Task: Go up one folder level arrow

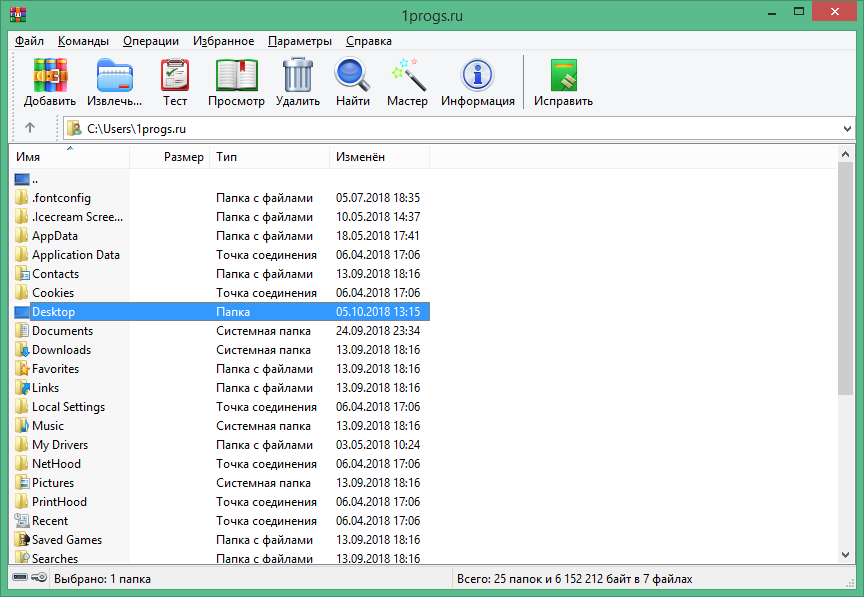Action: point(30,128)
